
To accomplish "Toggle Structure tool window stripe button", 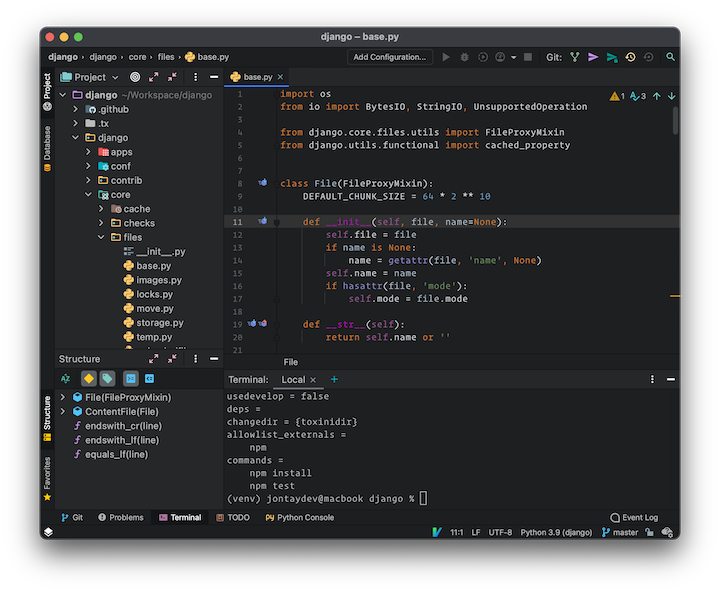I will click(47, 418).
